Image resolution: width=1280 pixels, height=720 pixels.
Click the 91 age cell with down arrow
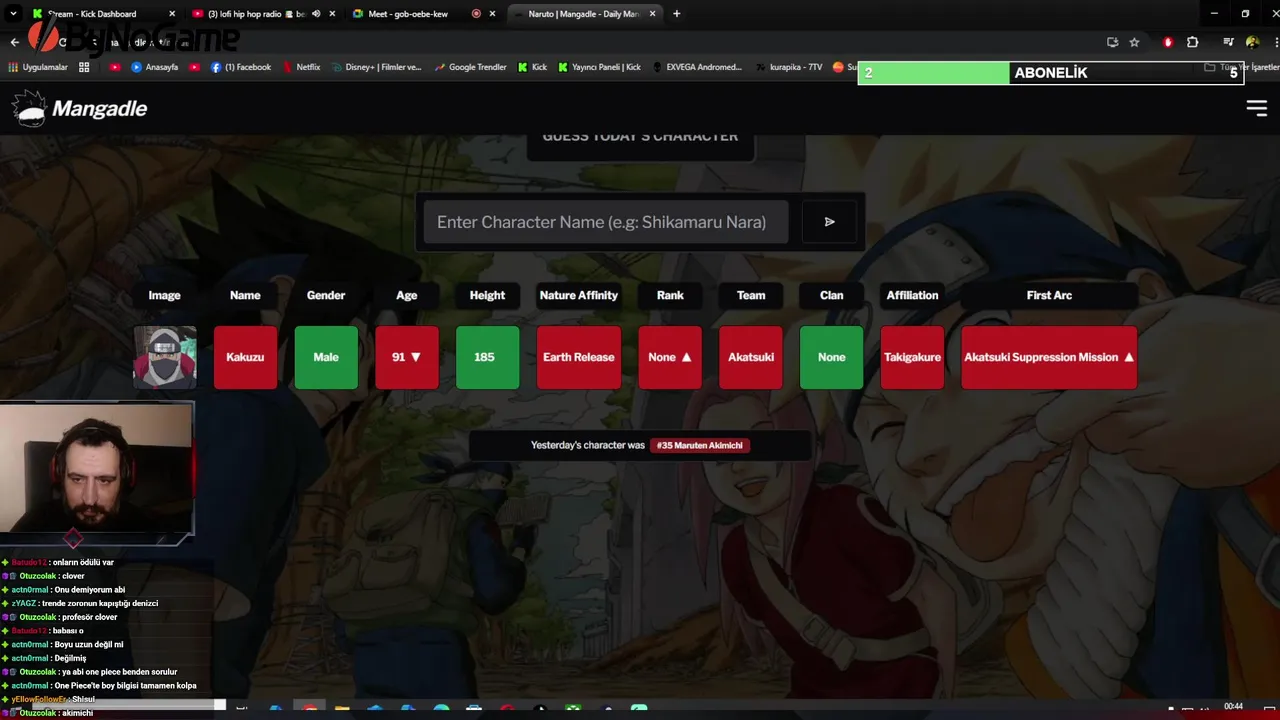tap(407, 357)
